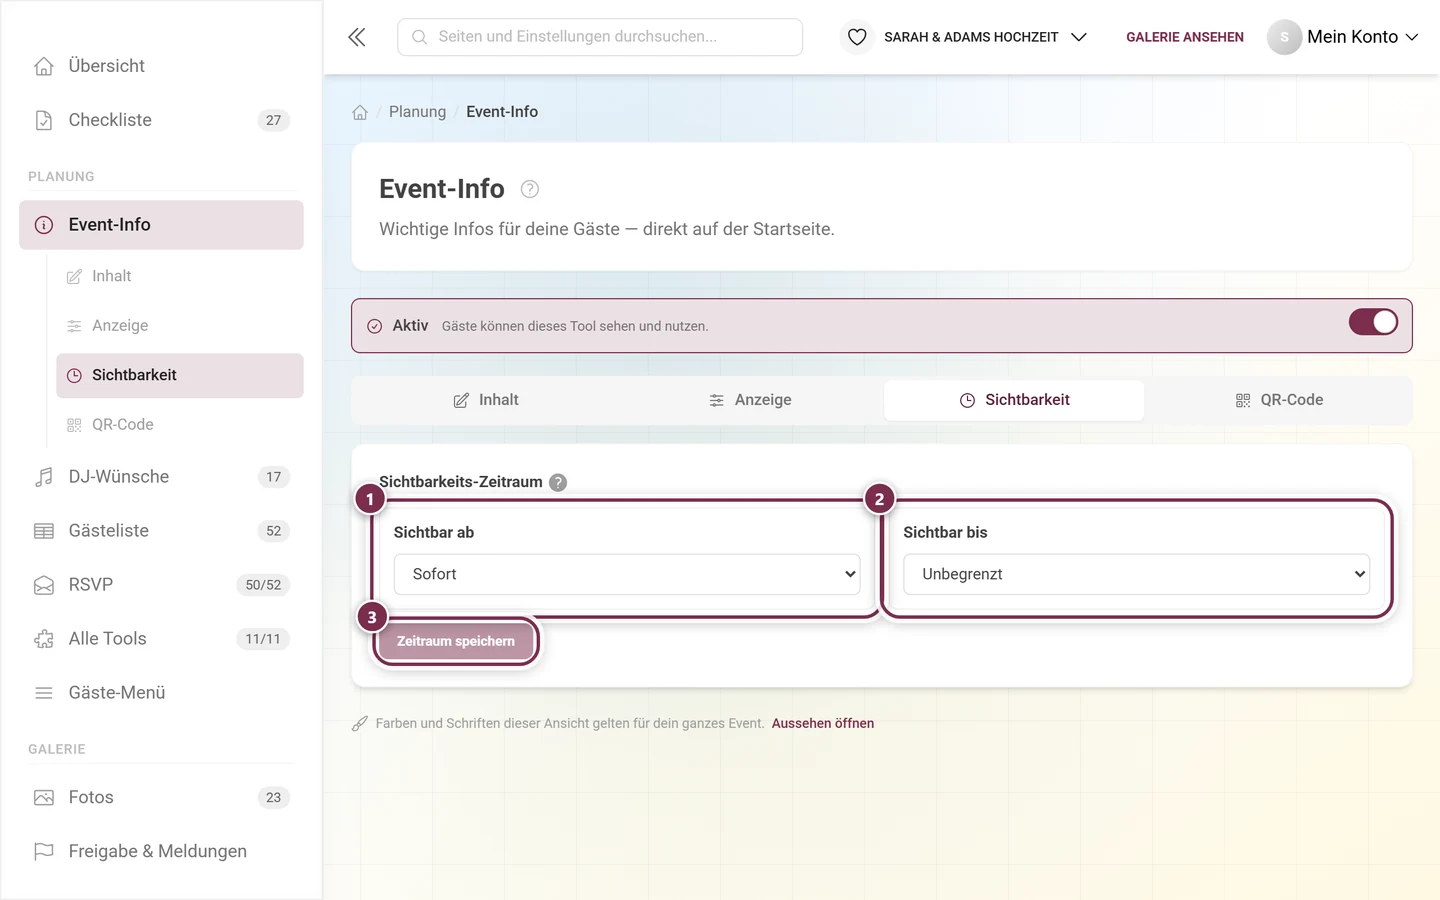Expand the Mein Konto menu
Image resolution: width=1440 pixels, height=900 pixels.
click(1343, 37)
